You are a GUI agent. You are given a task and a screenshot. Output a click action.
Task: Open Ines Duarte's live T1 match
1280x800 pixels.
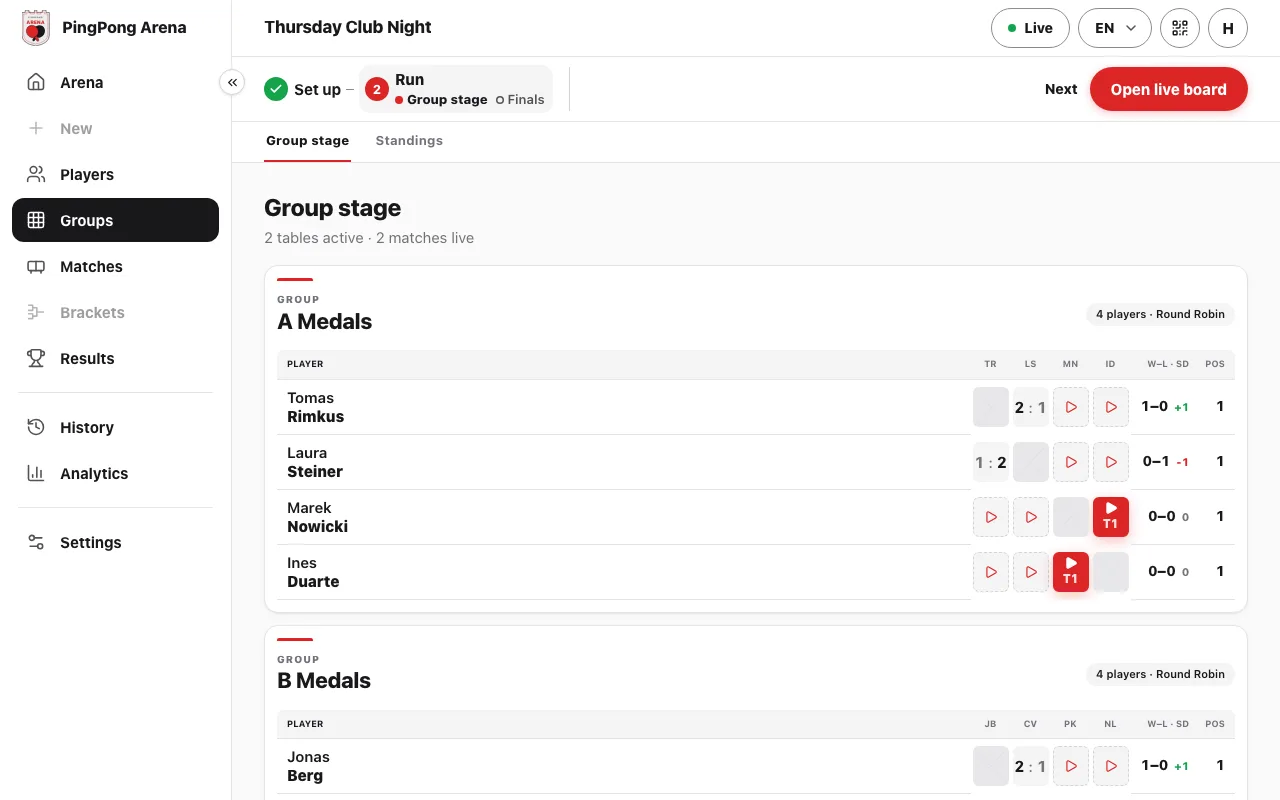[x=1071, y=572]
